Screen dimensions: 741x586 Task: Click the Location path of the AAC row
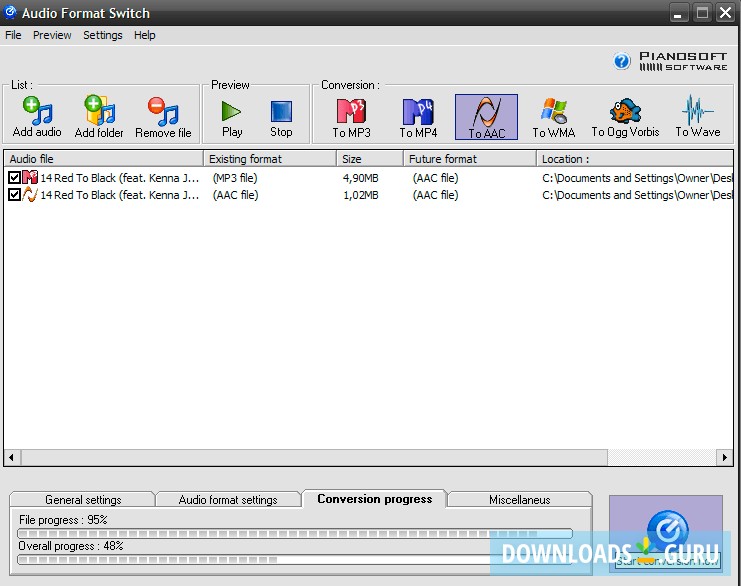tap(637, 195)
